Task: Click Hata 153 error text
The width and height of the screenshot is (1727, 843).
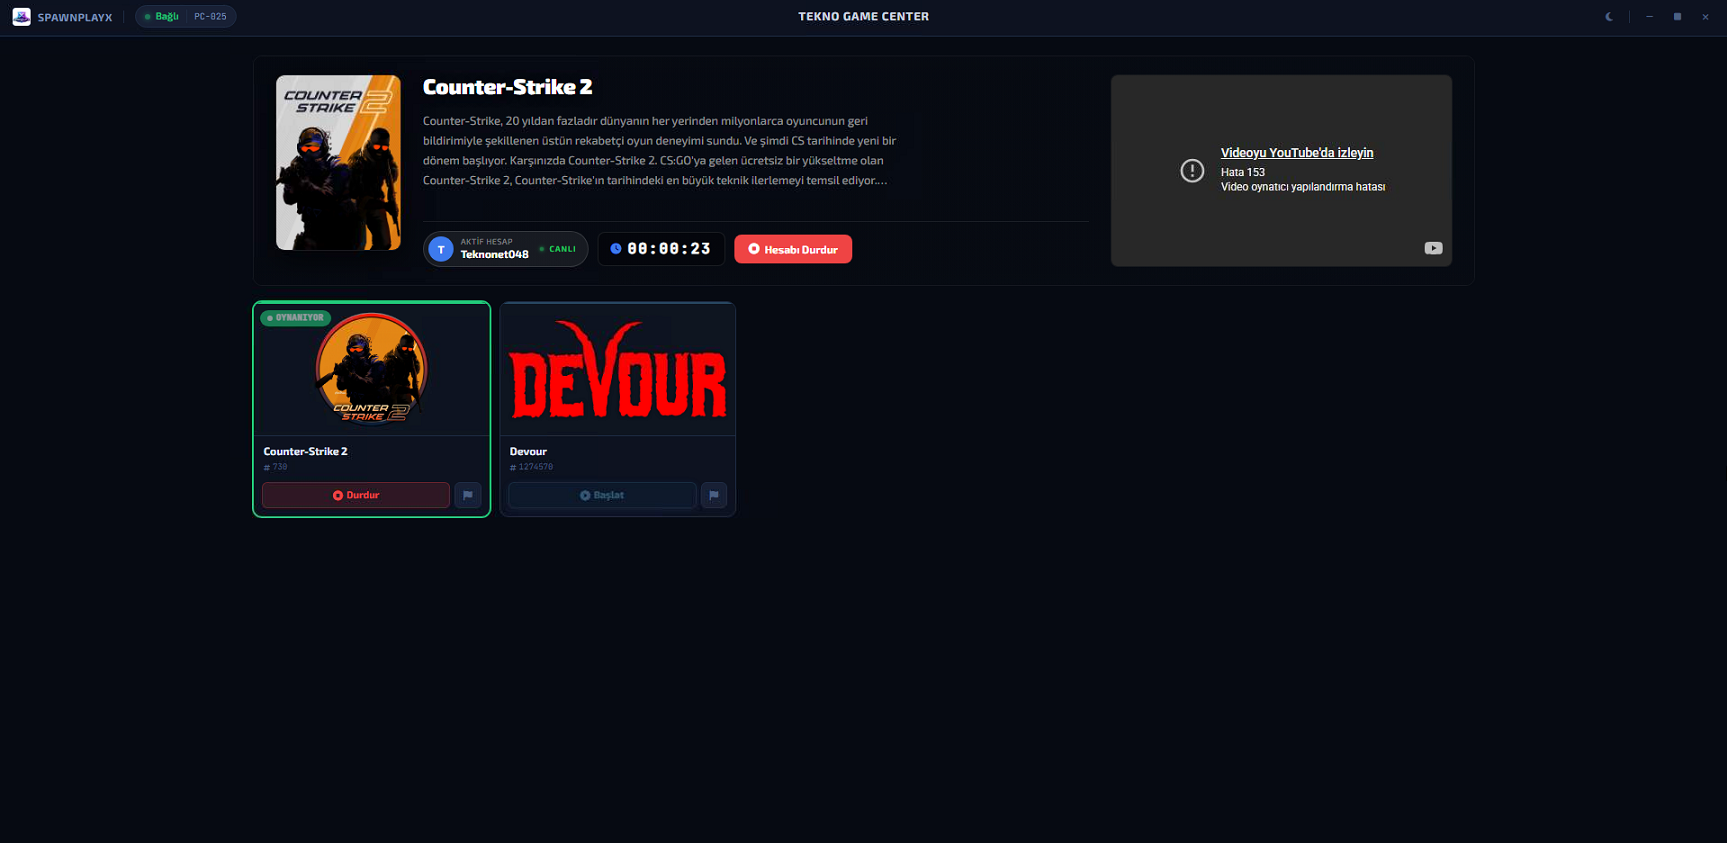Action: 1242,172
